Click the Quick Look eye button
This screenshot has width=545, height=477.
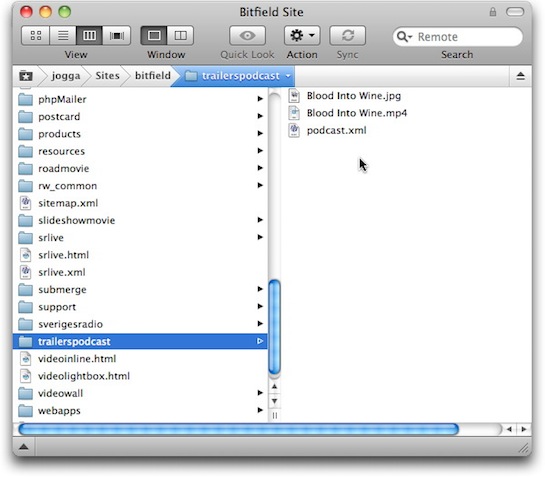point(247,35)
